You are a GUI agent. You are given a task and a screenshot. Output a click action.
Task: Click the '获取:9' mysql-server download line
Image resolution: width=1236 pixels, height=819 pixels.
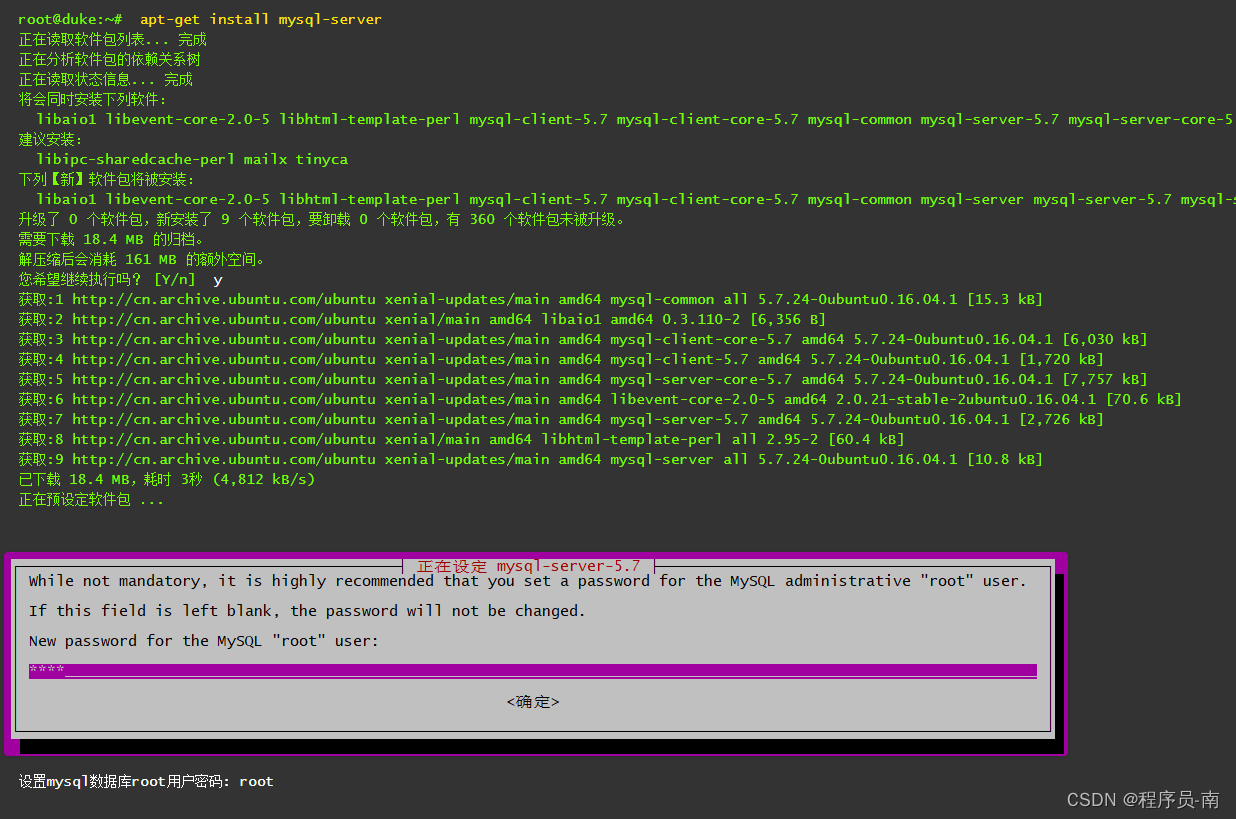530,459
